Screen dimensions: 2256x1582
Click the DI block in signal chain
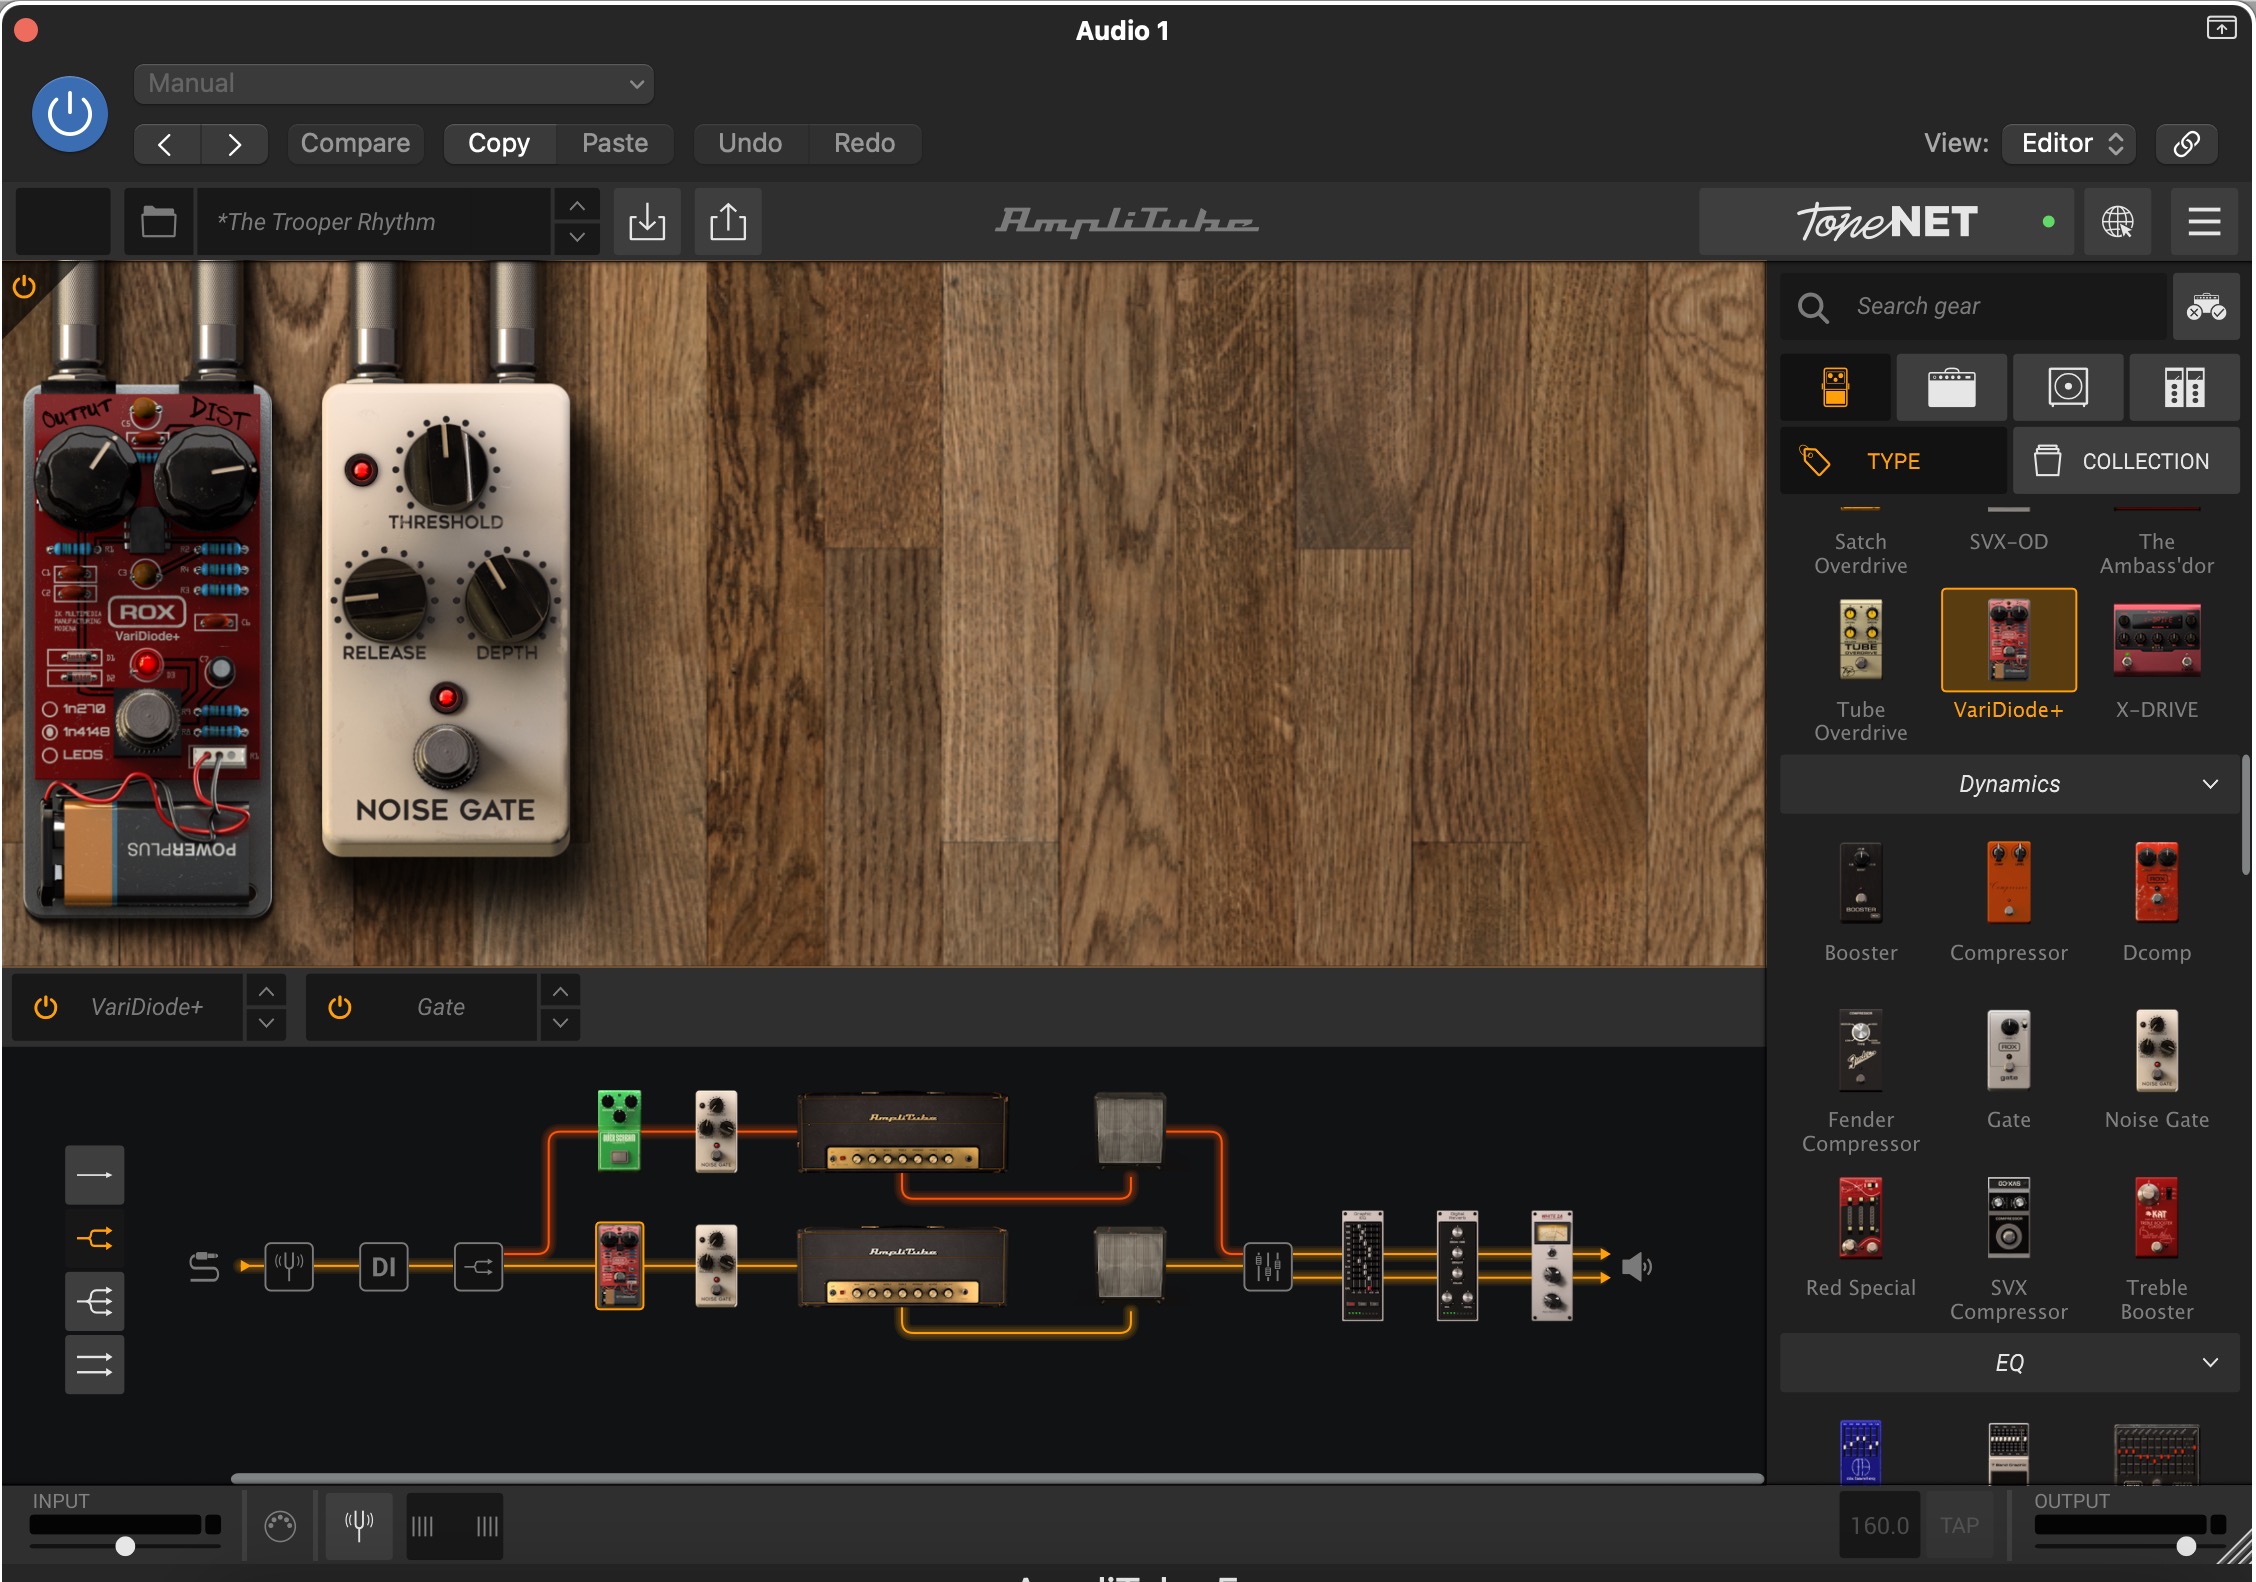(384, 1267)
